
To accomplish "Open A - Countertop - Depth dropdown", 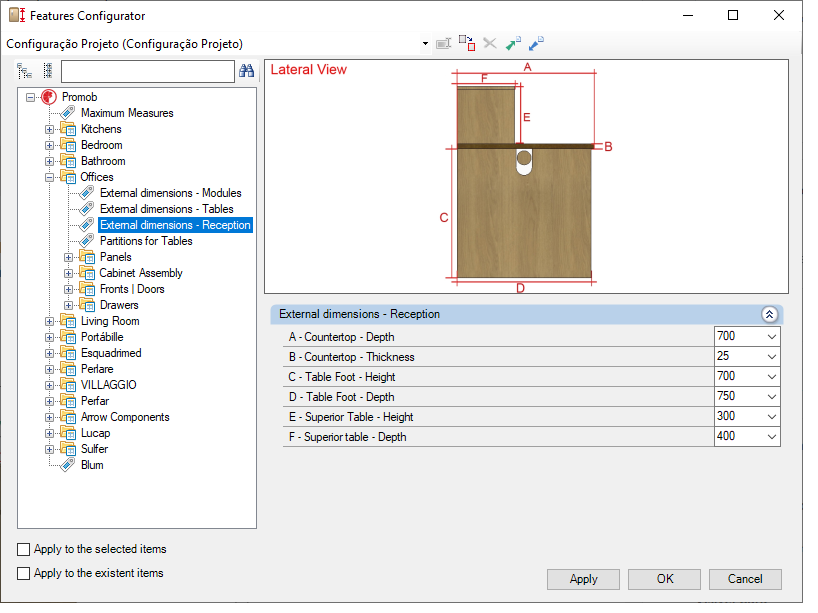I will coord(772,337).
